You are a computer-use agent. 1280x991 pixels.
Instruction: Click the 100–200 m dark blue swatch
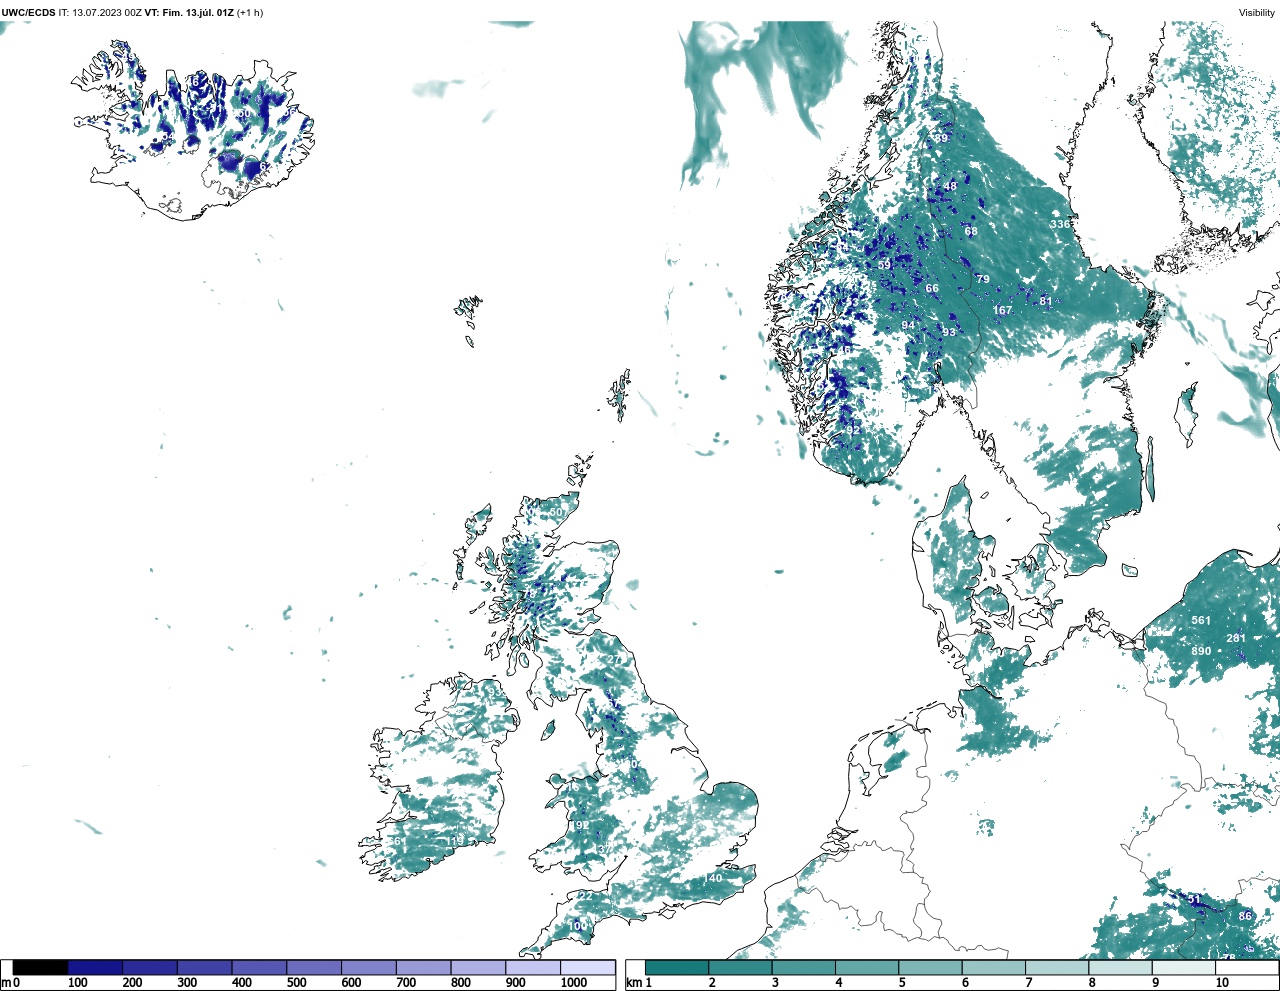tap(95, 968)
